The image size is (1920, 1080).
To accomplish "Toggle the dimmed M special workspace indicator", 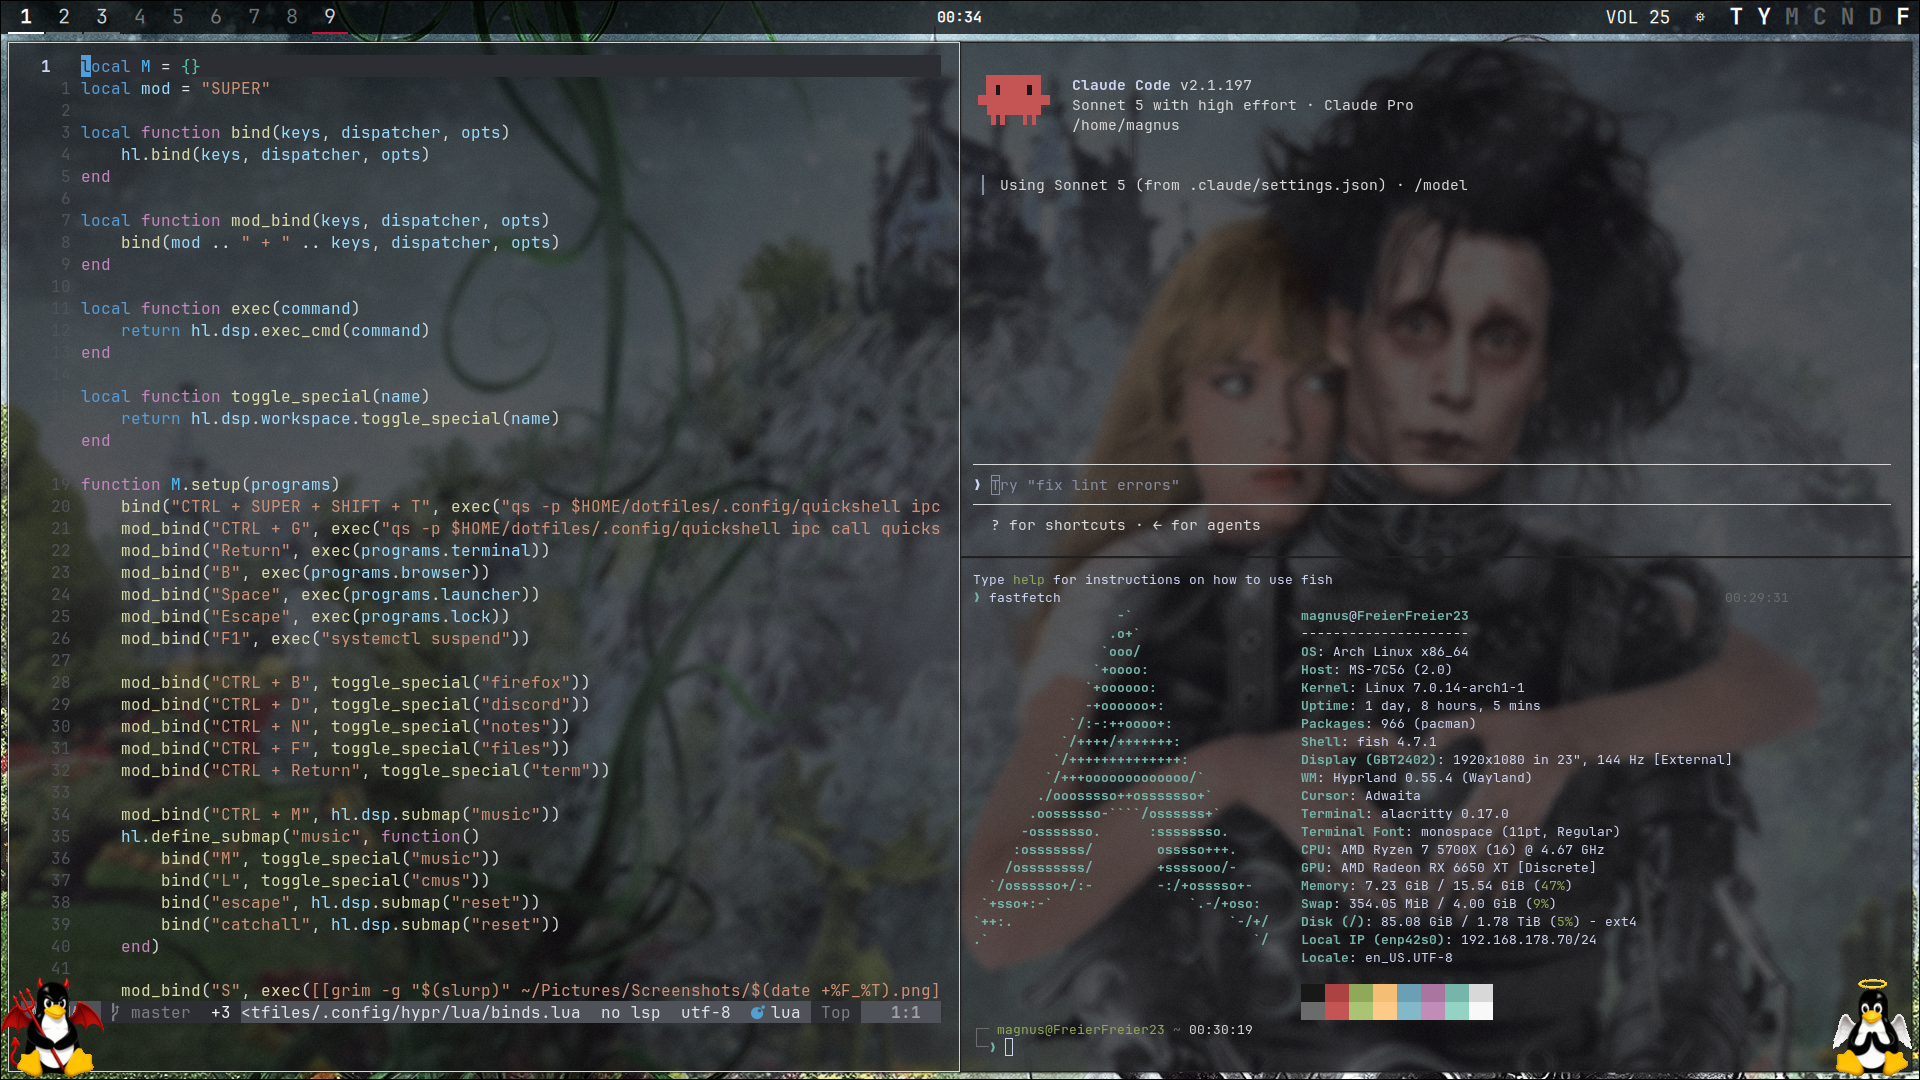I will [x=1792, y=17].
